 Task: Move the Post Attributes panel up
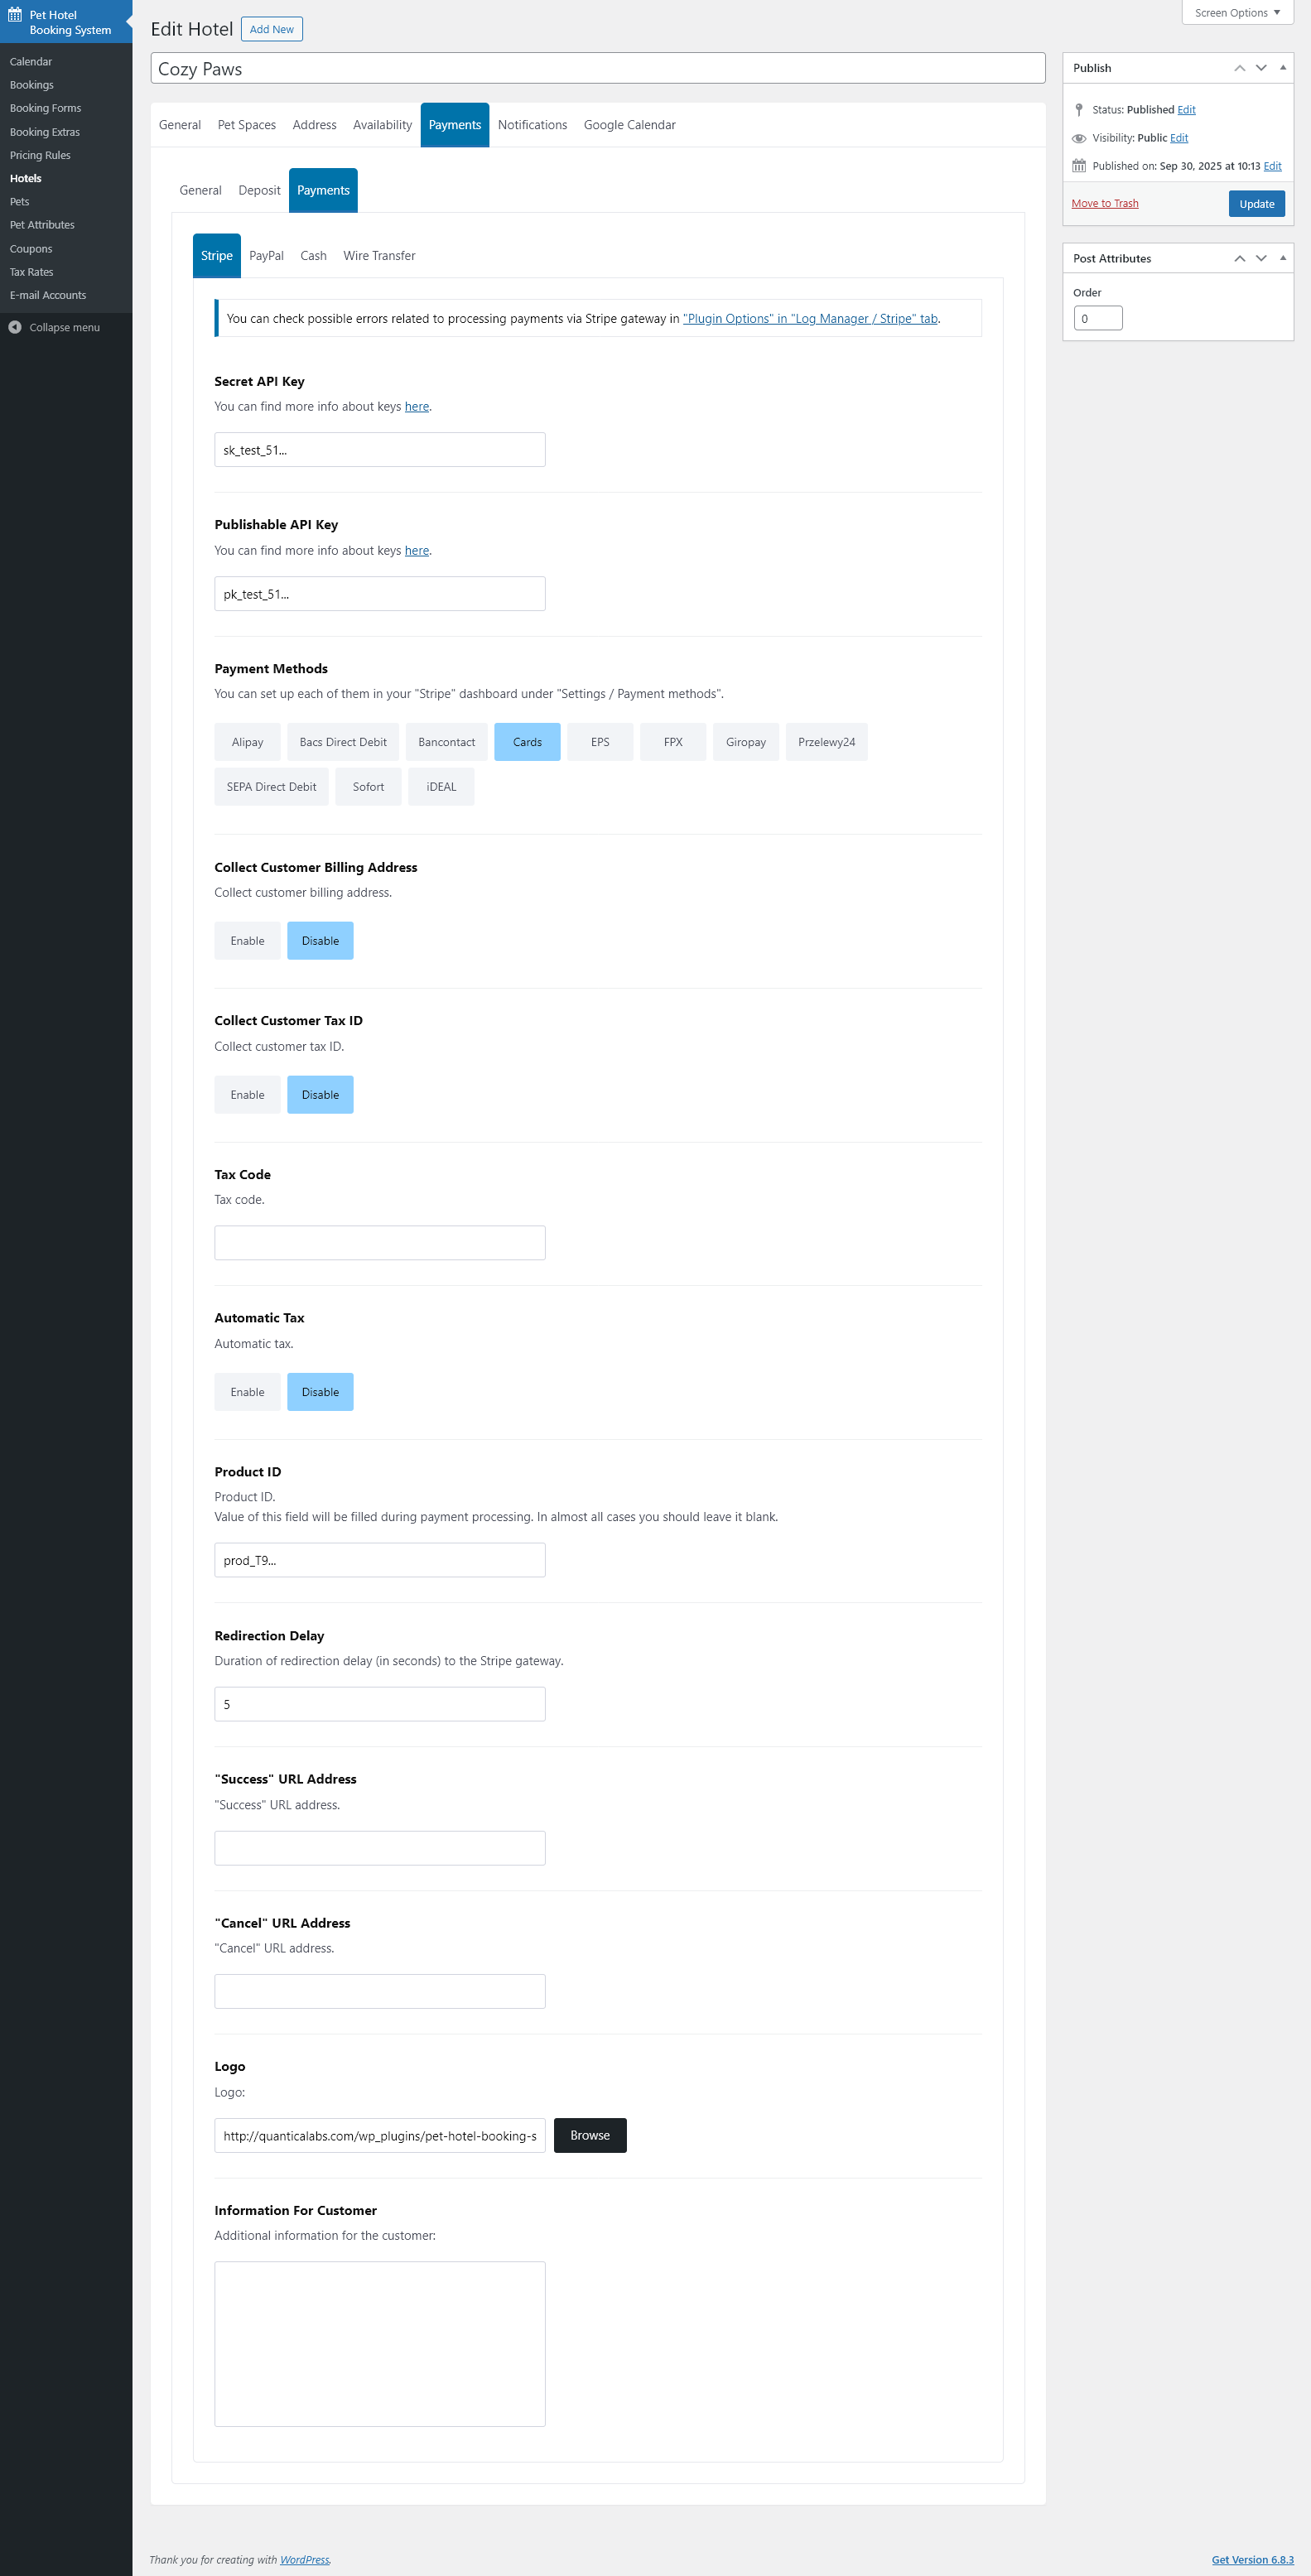click(x=1239, y=258)
